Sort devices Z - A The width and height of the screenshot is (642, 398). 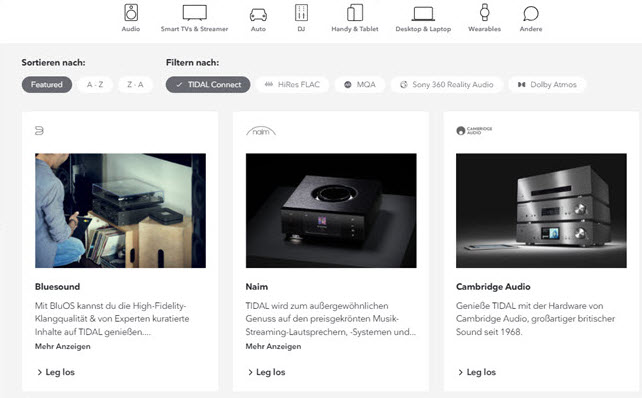tap(135, 85)
